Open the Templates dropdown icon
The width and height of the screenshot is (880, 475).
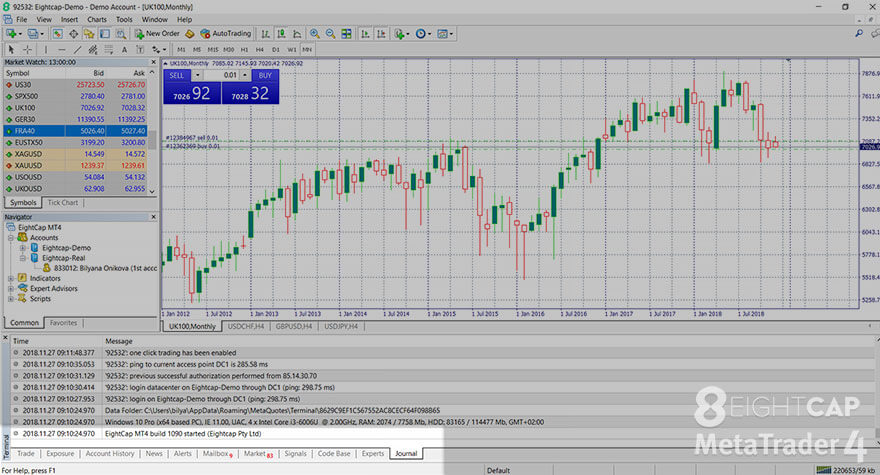445,34
